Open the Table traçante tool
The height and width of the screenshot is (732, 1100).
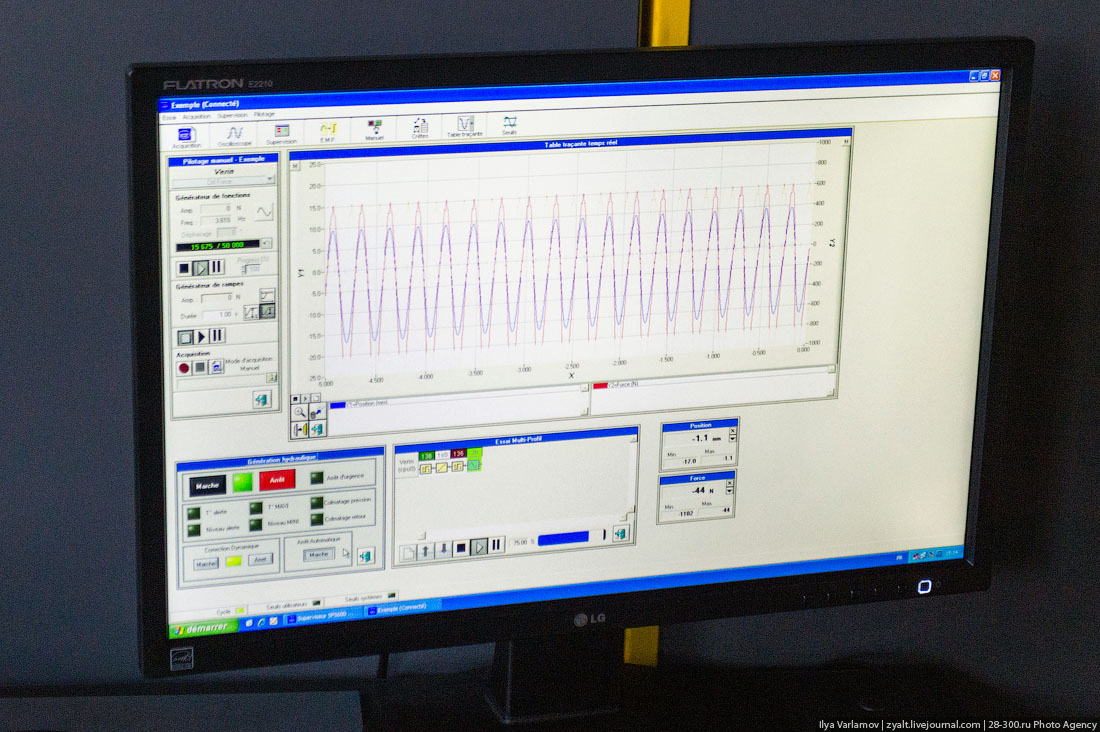click(465, 126)
